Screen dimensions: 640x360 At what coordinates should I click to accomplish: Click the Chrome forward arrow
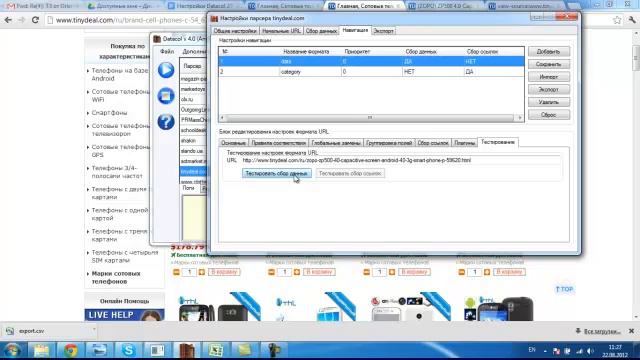pos(21,20)
